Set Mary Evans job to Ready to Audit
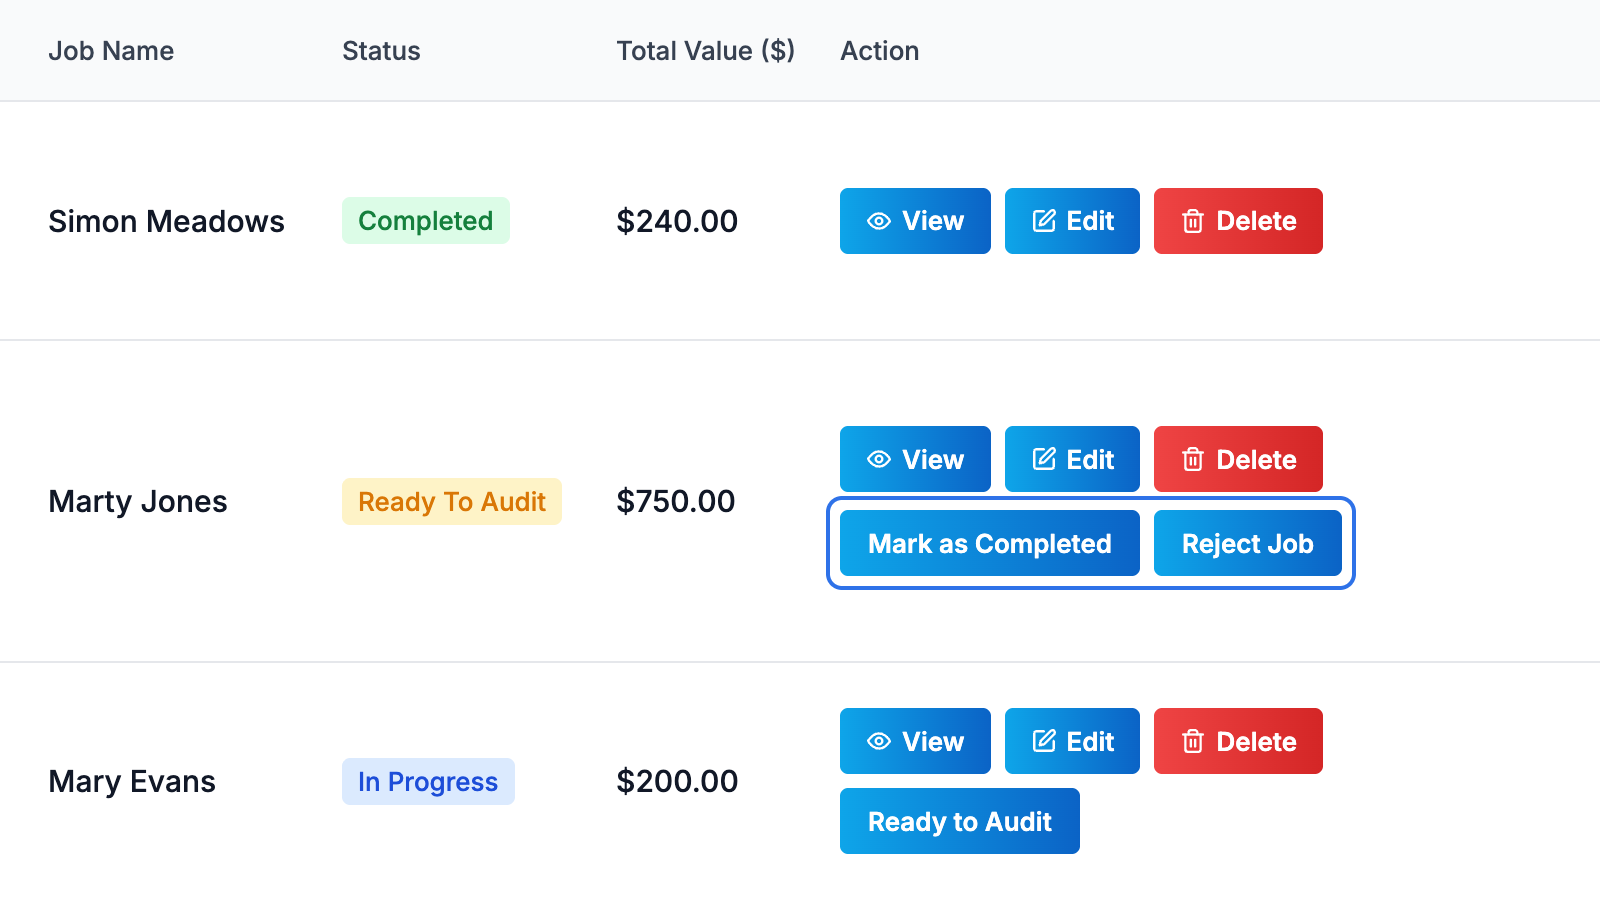 tap(960, 821)
